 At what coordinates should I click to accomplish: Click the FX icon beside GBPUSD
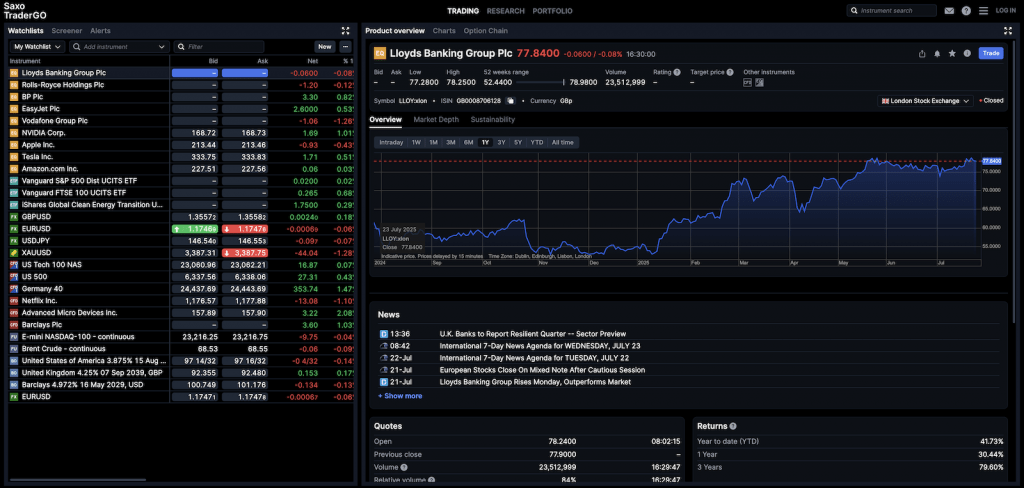point(14,217)
